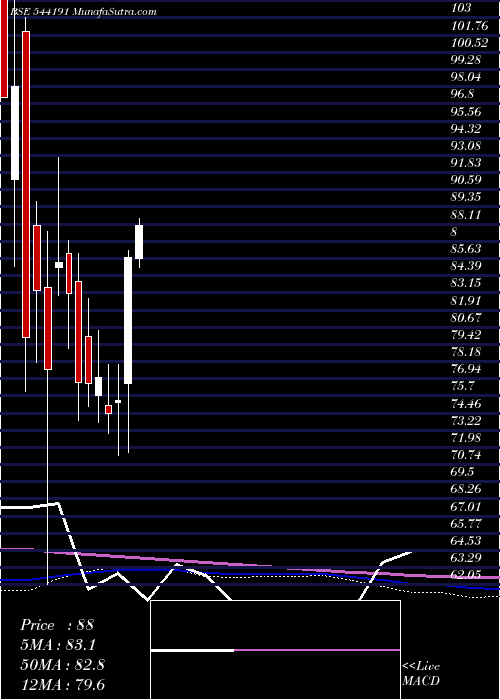The width and height of the screenshot is (500, 700).
Task: Click the 85.63 price axis label
Action: coord(466,249)
